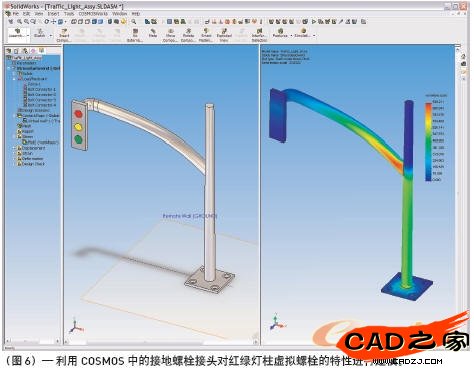Click the feature tree horizontal scrollbar
Viewport: 474px width, 369px height.
33,341
